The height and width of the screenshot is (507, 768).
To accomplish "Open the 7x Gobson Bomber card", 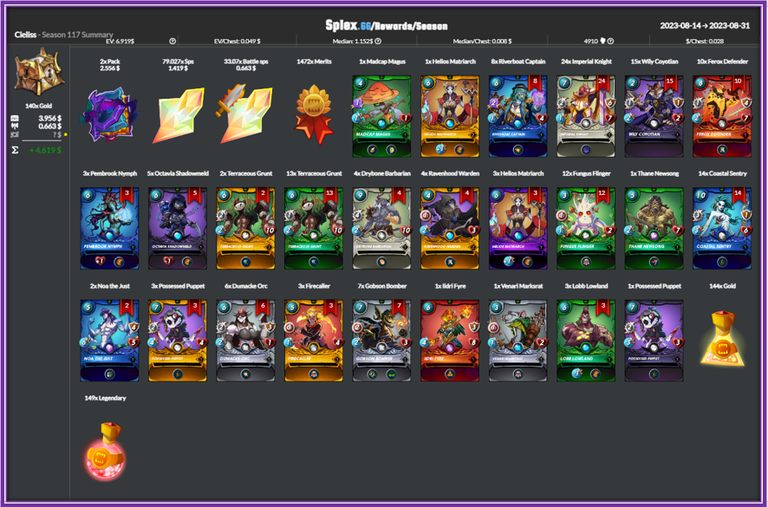I will pyautogui.click(x=382, y=340).
